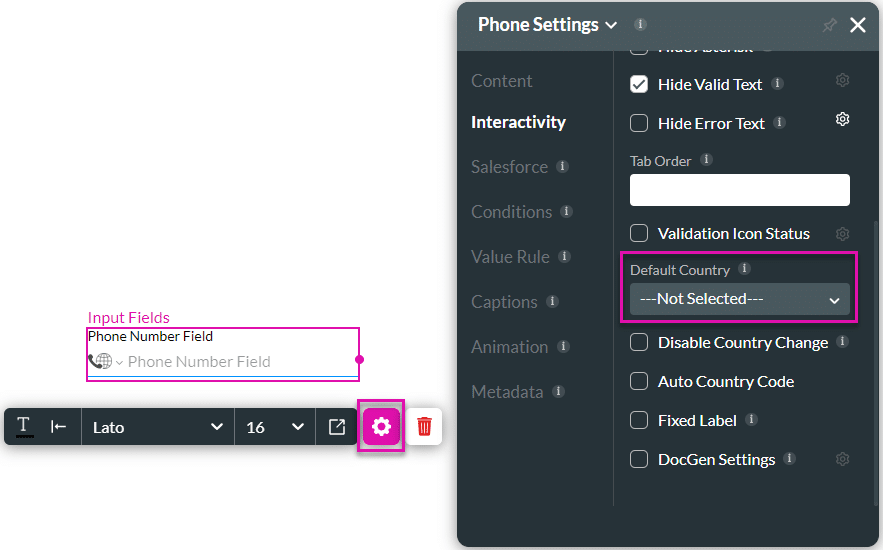The width and height of the screenshot is (883, 550).
Task: Uncheck the Hide Valid Text checkbox
Action: 639,84
